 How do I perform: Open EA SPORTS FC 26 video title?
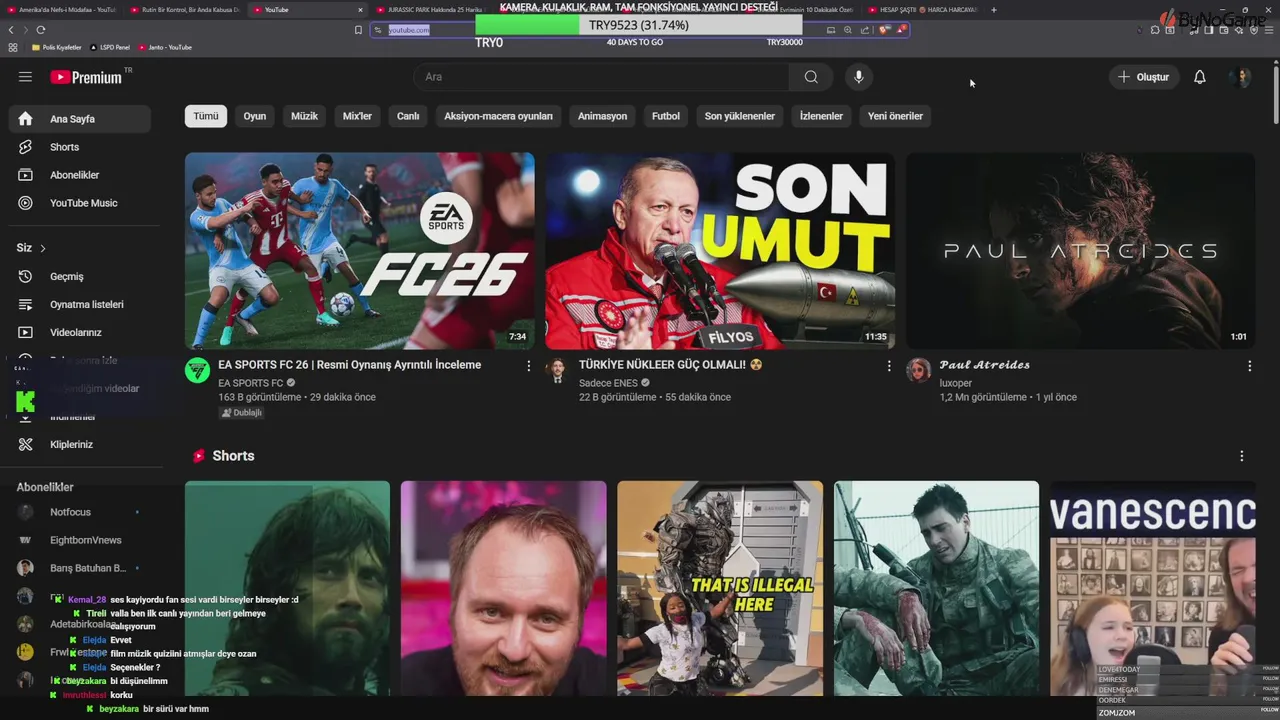point(350,365)
